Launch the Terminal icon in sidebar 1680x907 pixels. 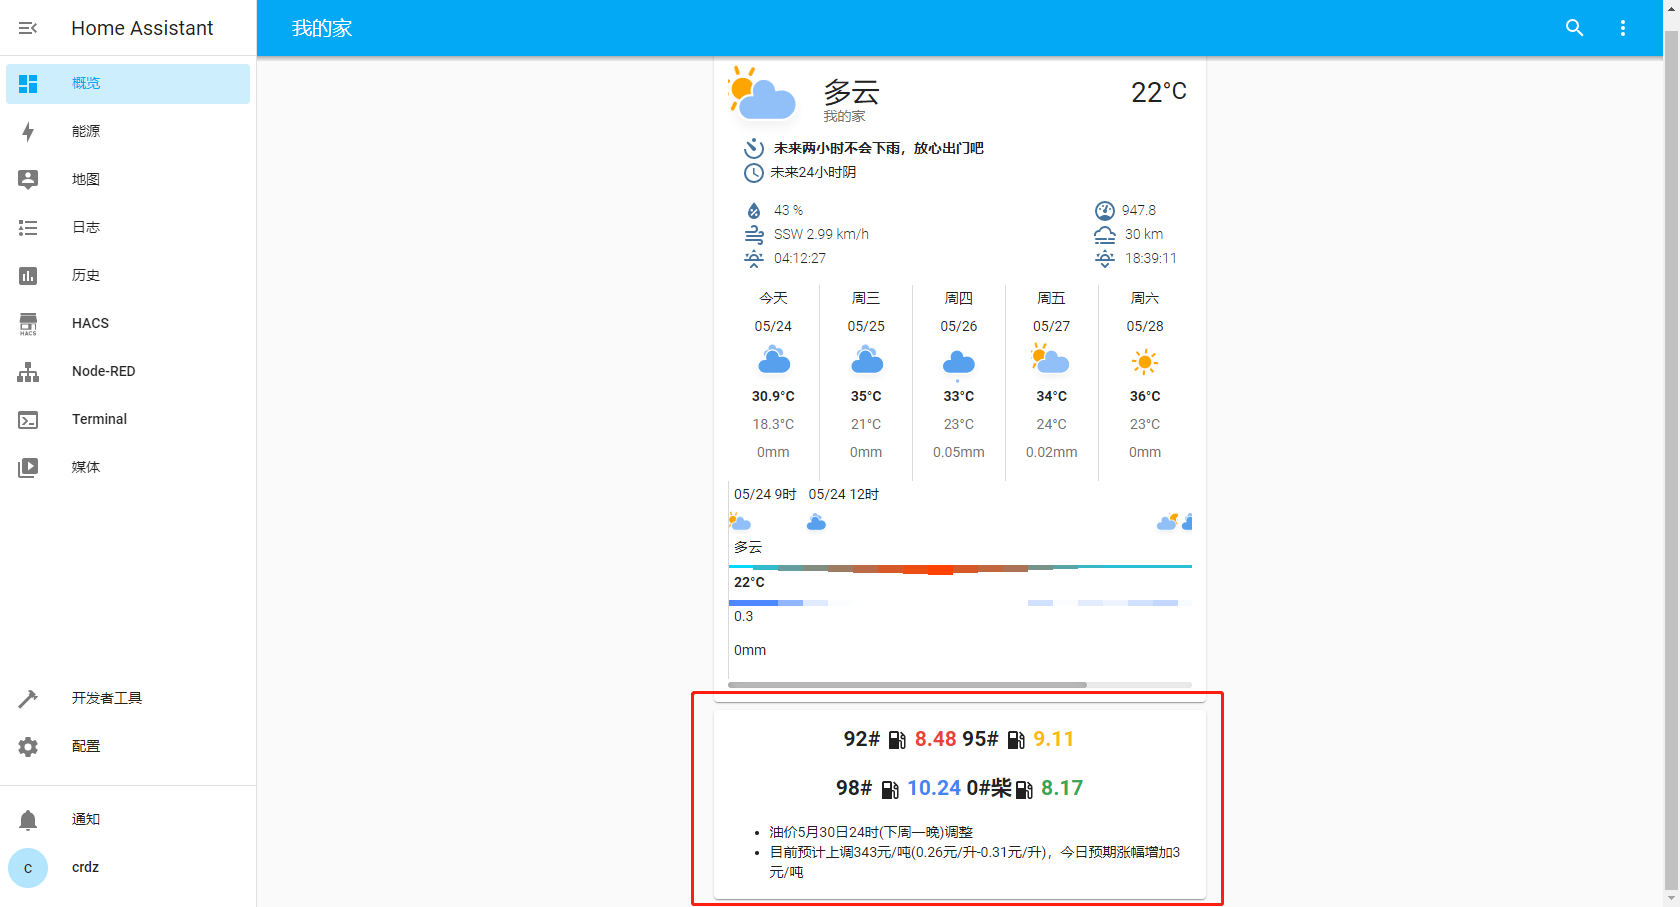[x=28, y=420]
